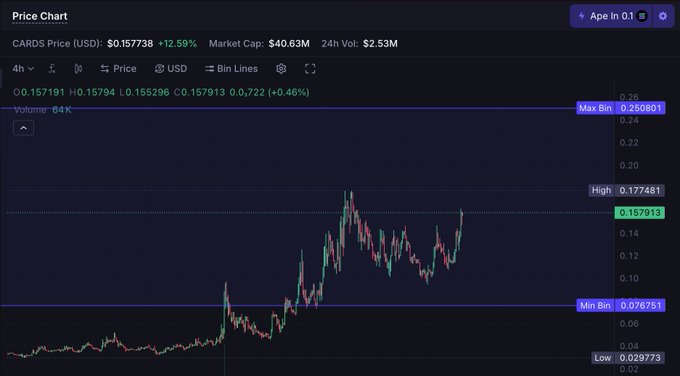This screenshot has height=376, width=680.
Task: Switch the USD currency toggle
Action: click(x=171, y=69)
